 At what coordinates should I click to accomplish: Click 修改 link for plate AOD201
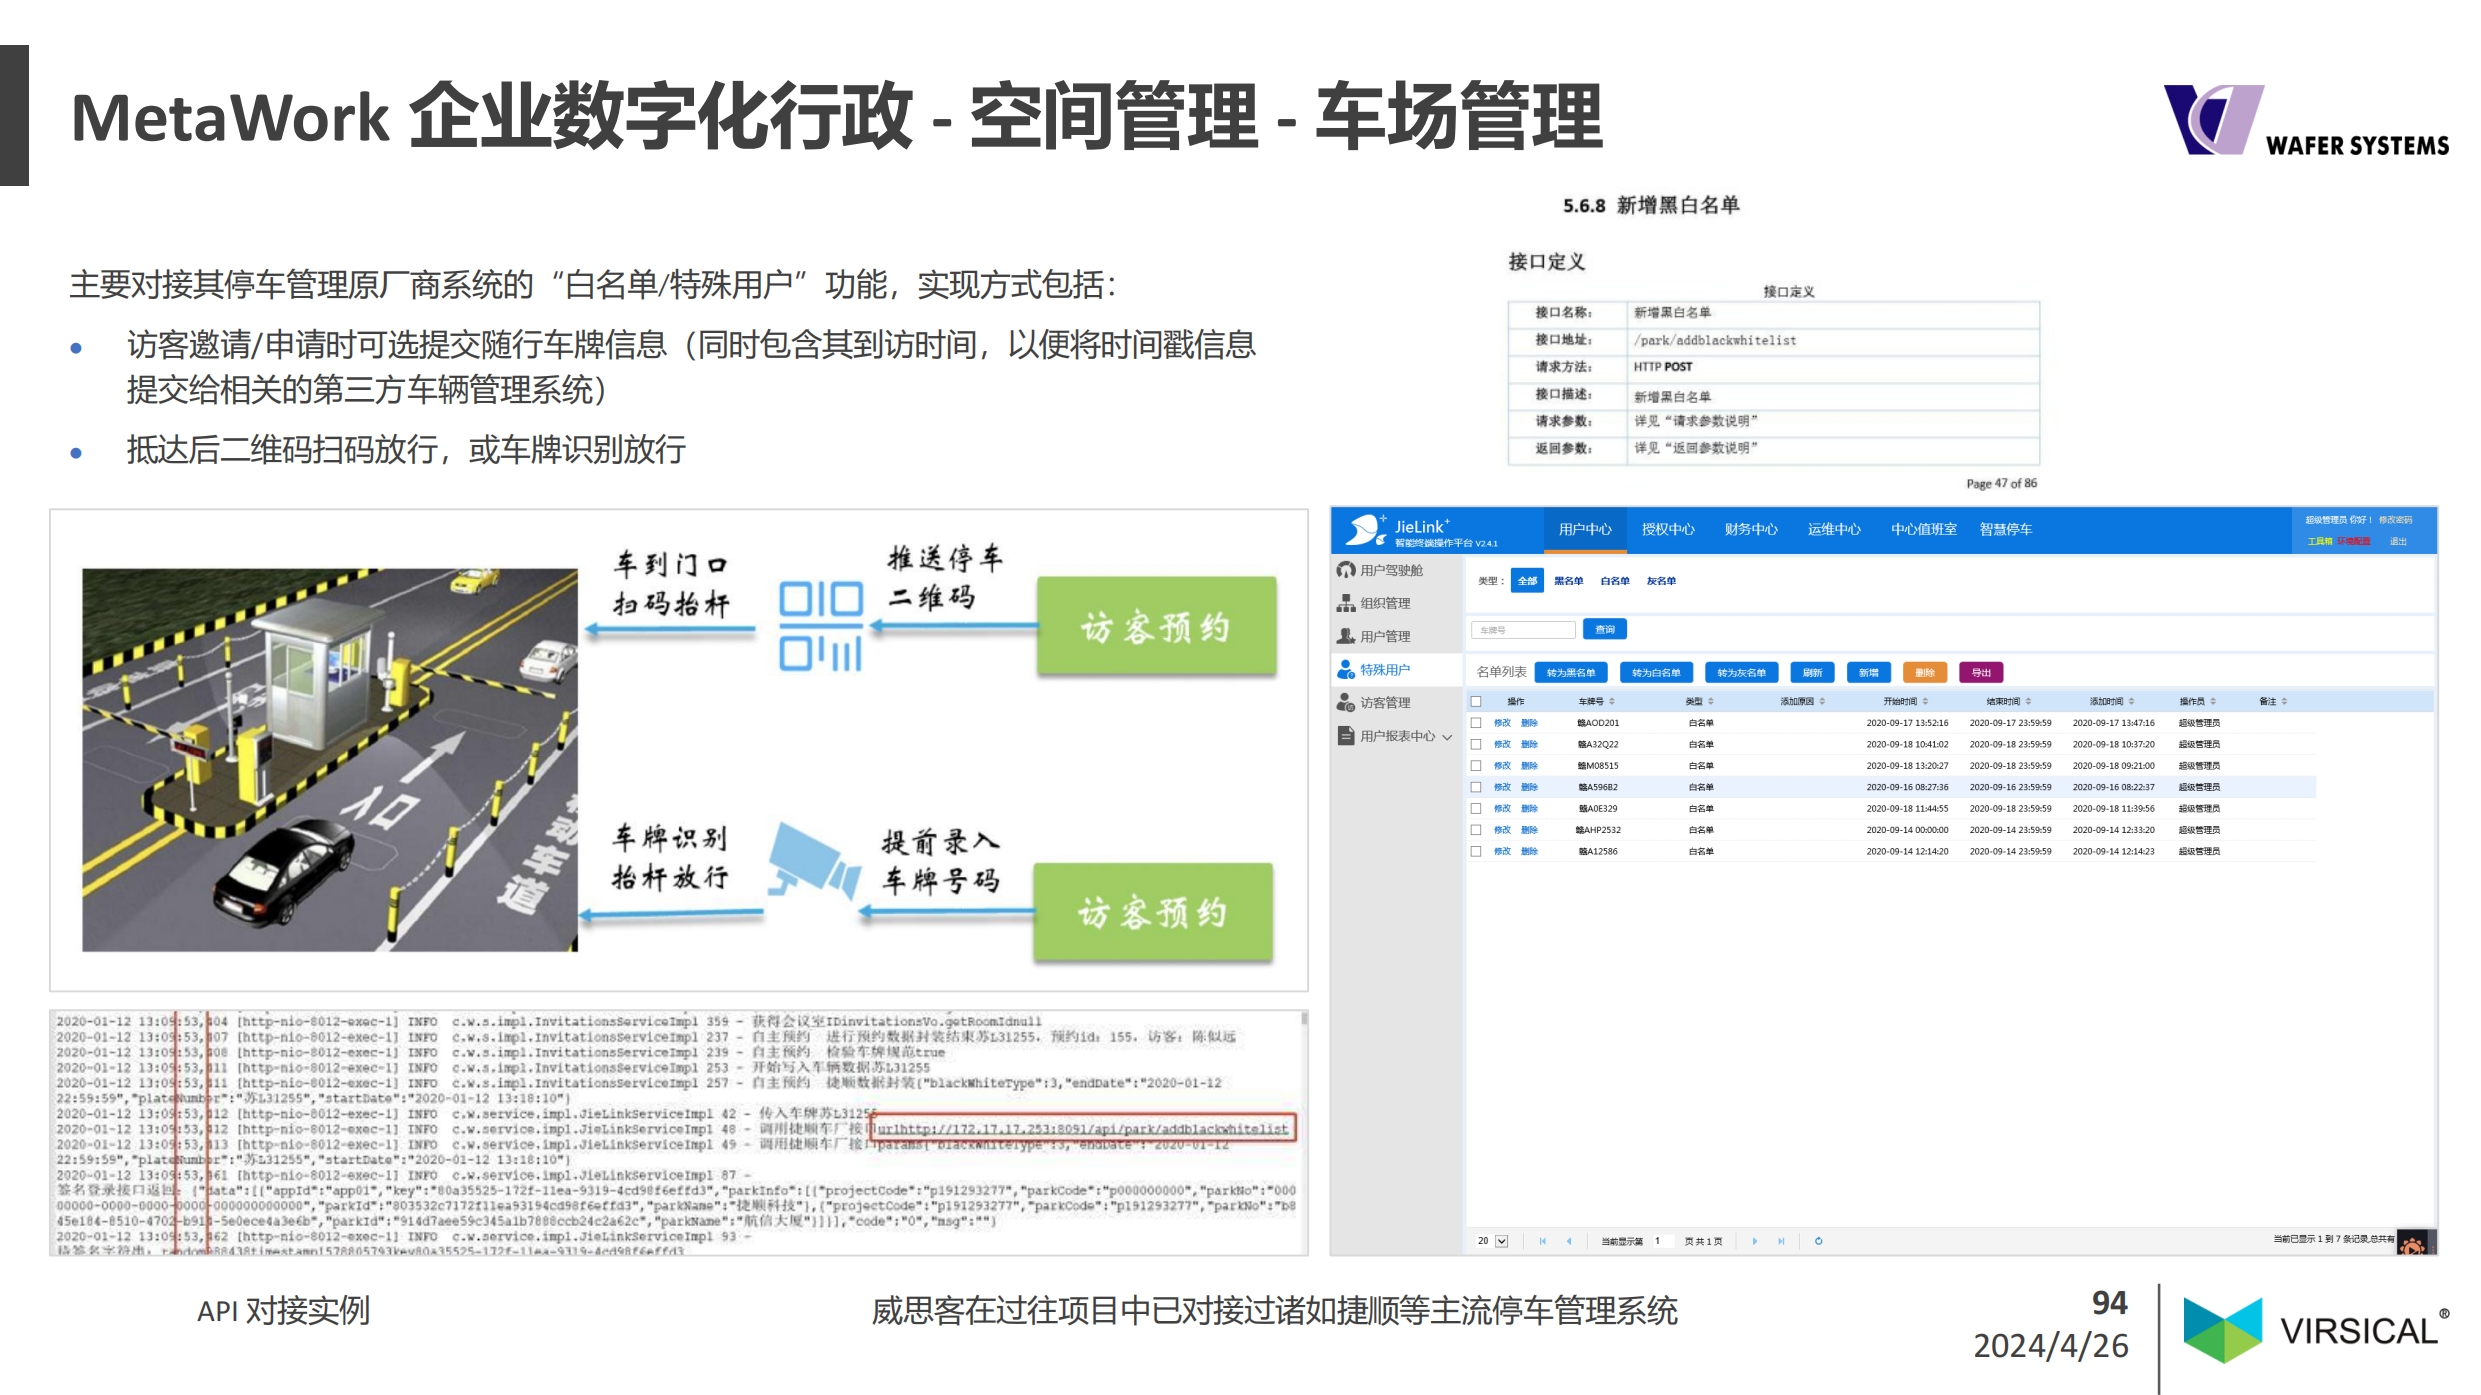point(1502,722)
